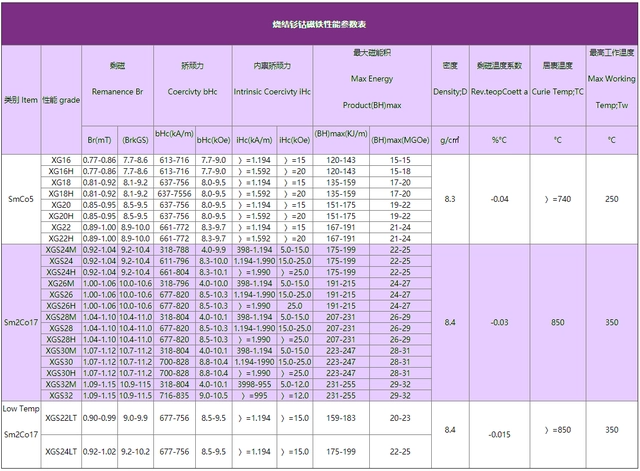Select the 'Low Temp' category cell
This screenshot has width=640, height=471.
[x=20, y=409]
